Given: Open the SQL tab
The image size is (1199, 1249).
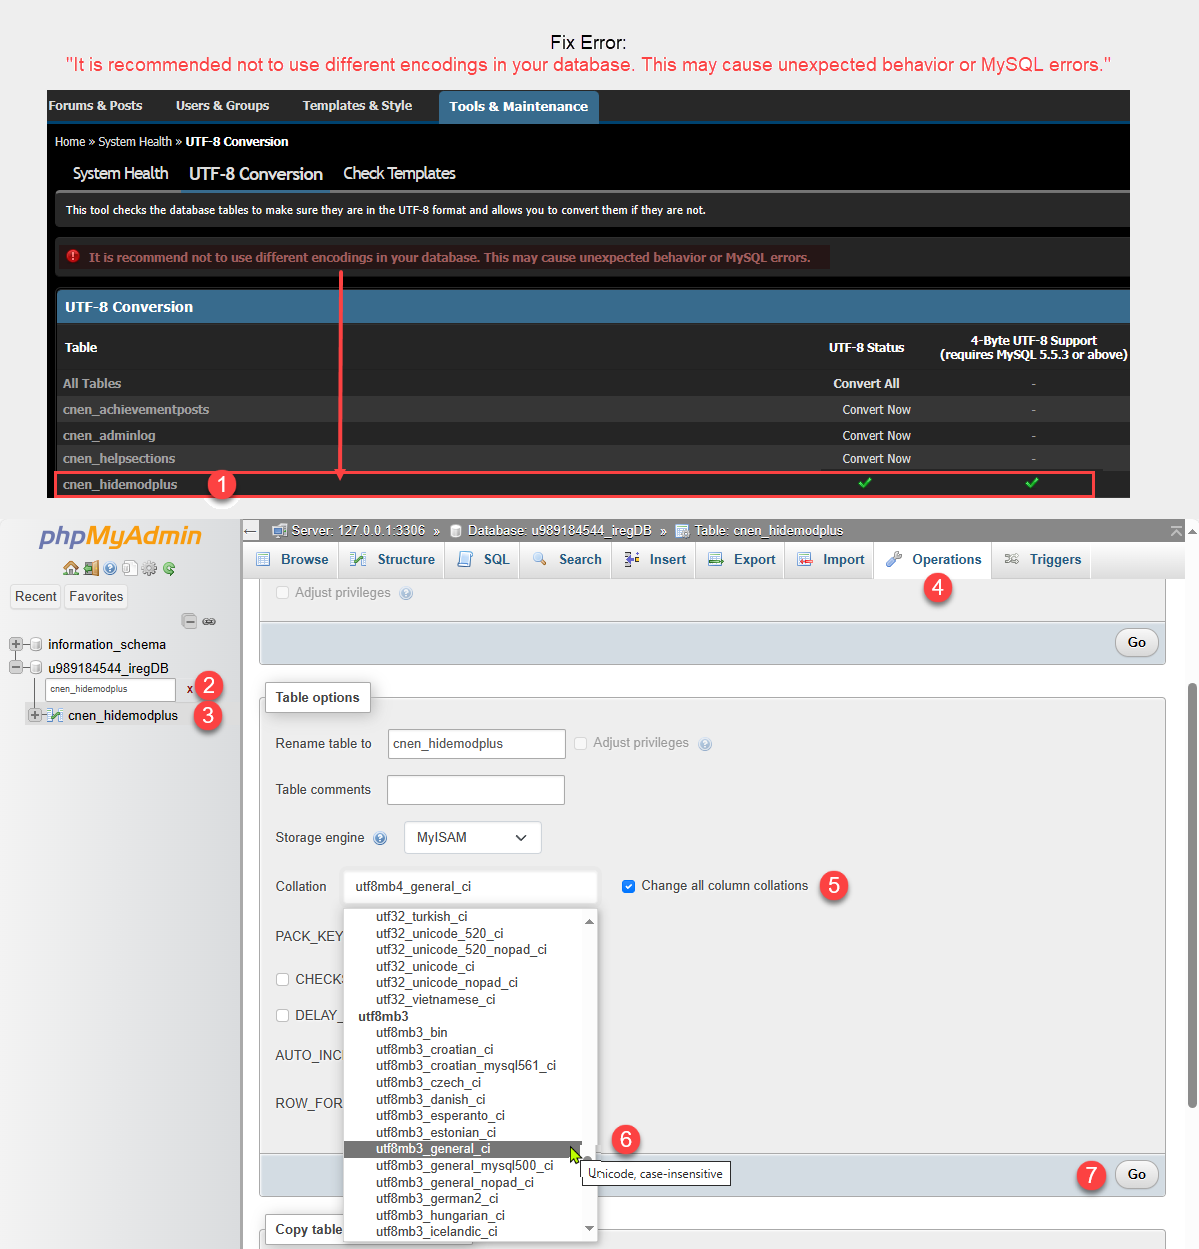Looking at the screenshot, I should pyautogui.click(x=483, y=560).
